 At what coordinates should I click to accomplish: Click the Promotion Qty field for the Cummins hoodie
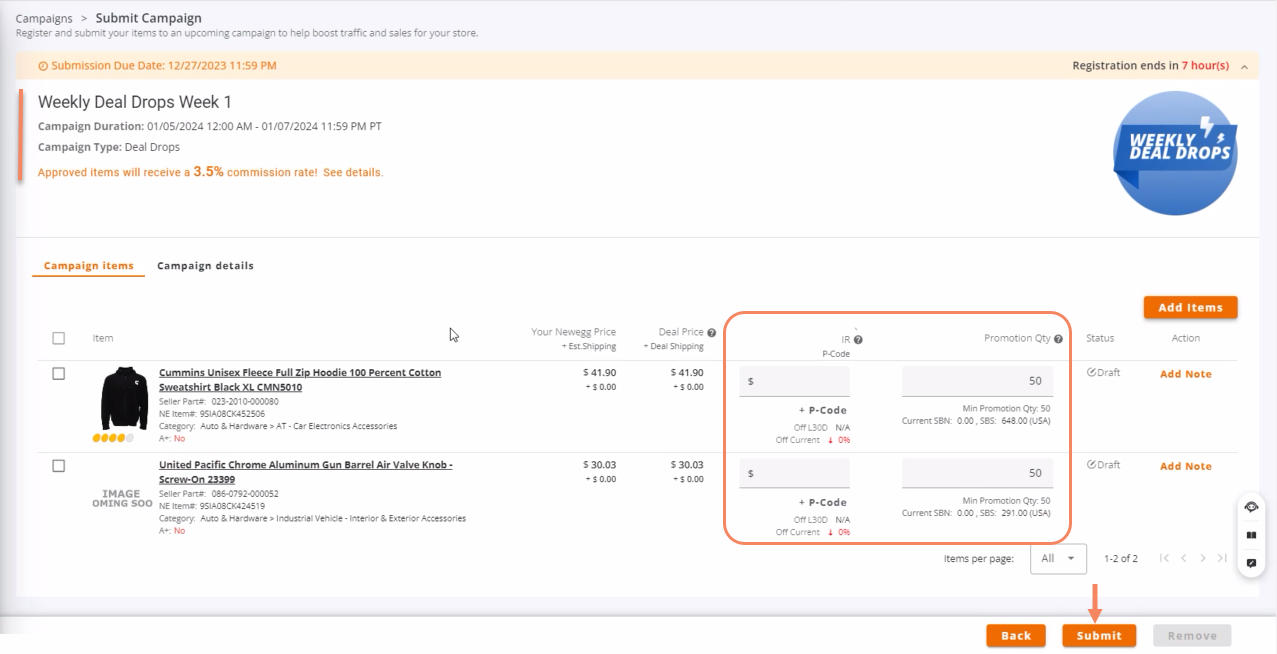[x=977, y=381]
